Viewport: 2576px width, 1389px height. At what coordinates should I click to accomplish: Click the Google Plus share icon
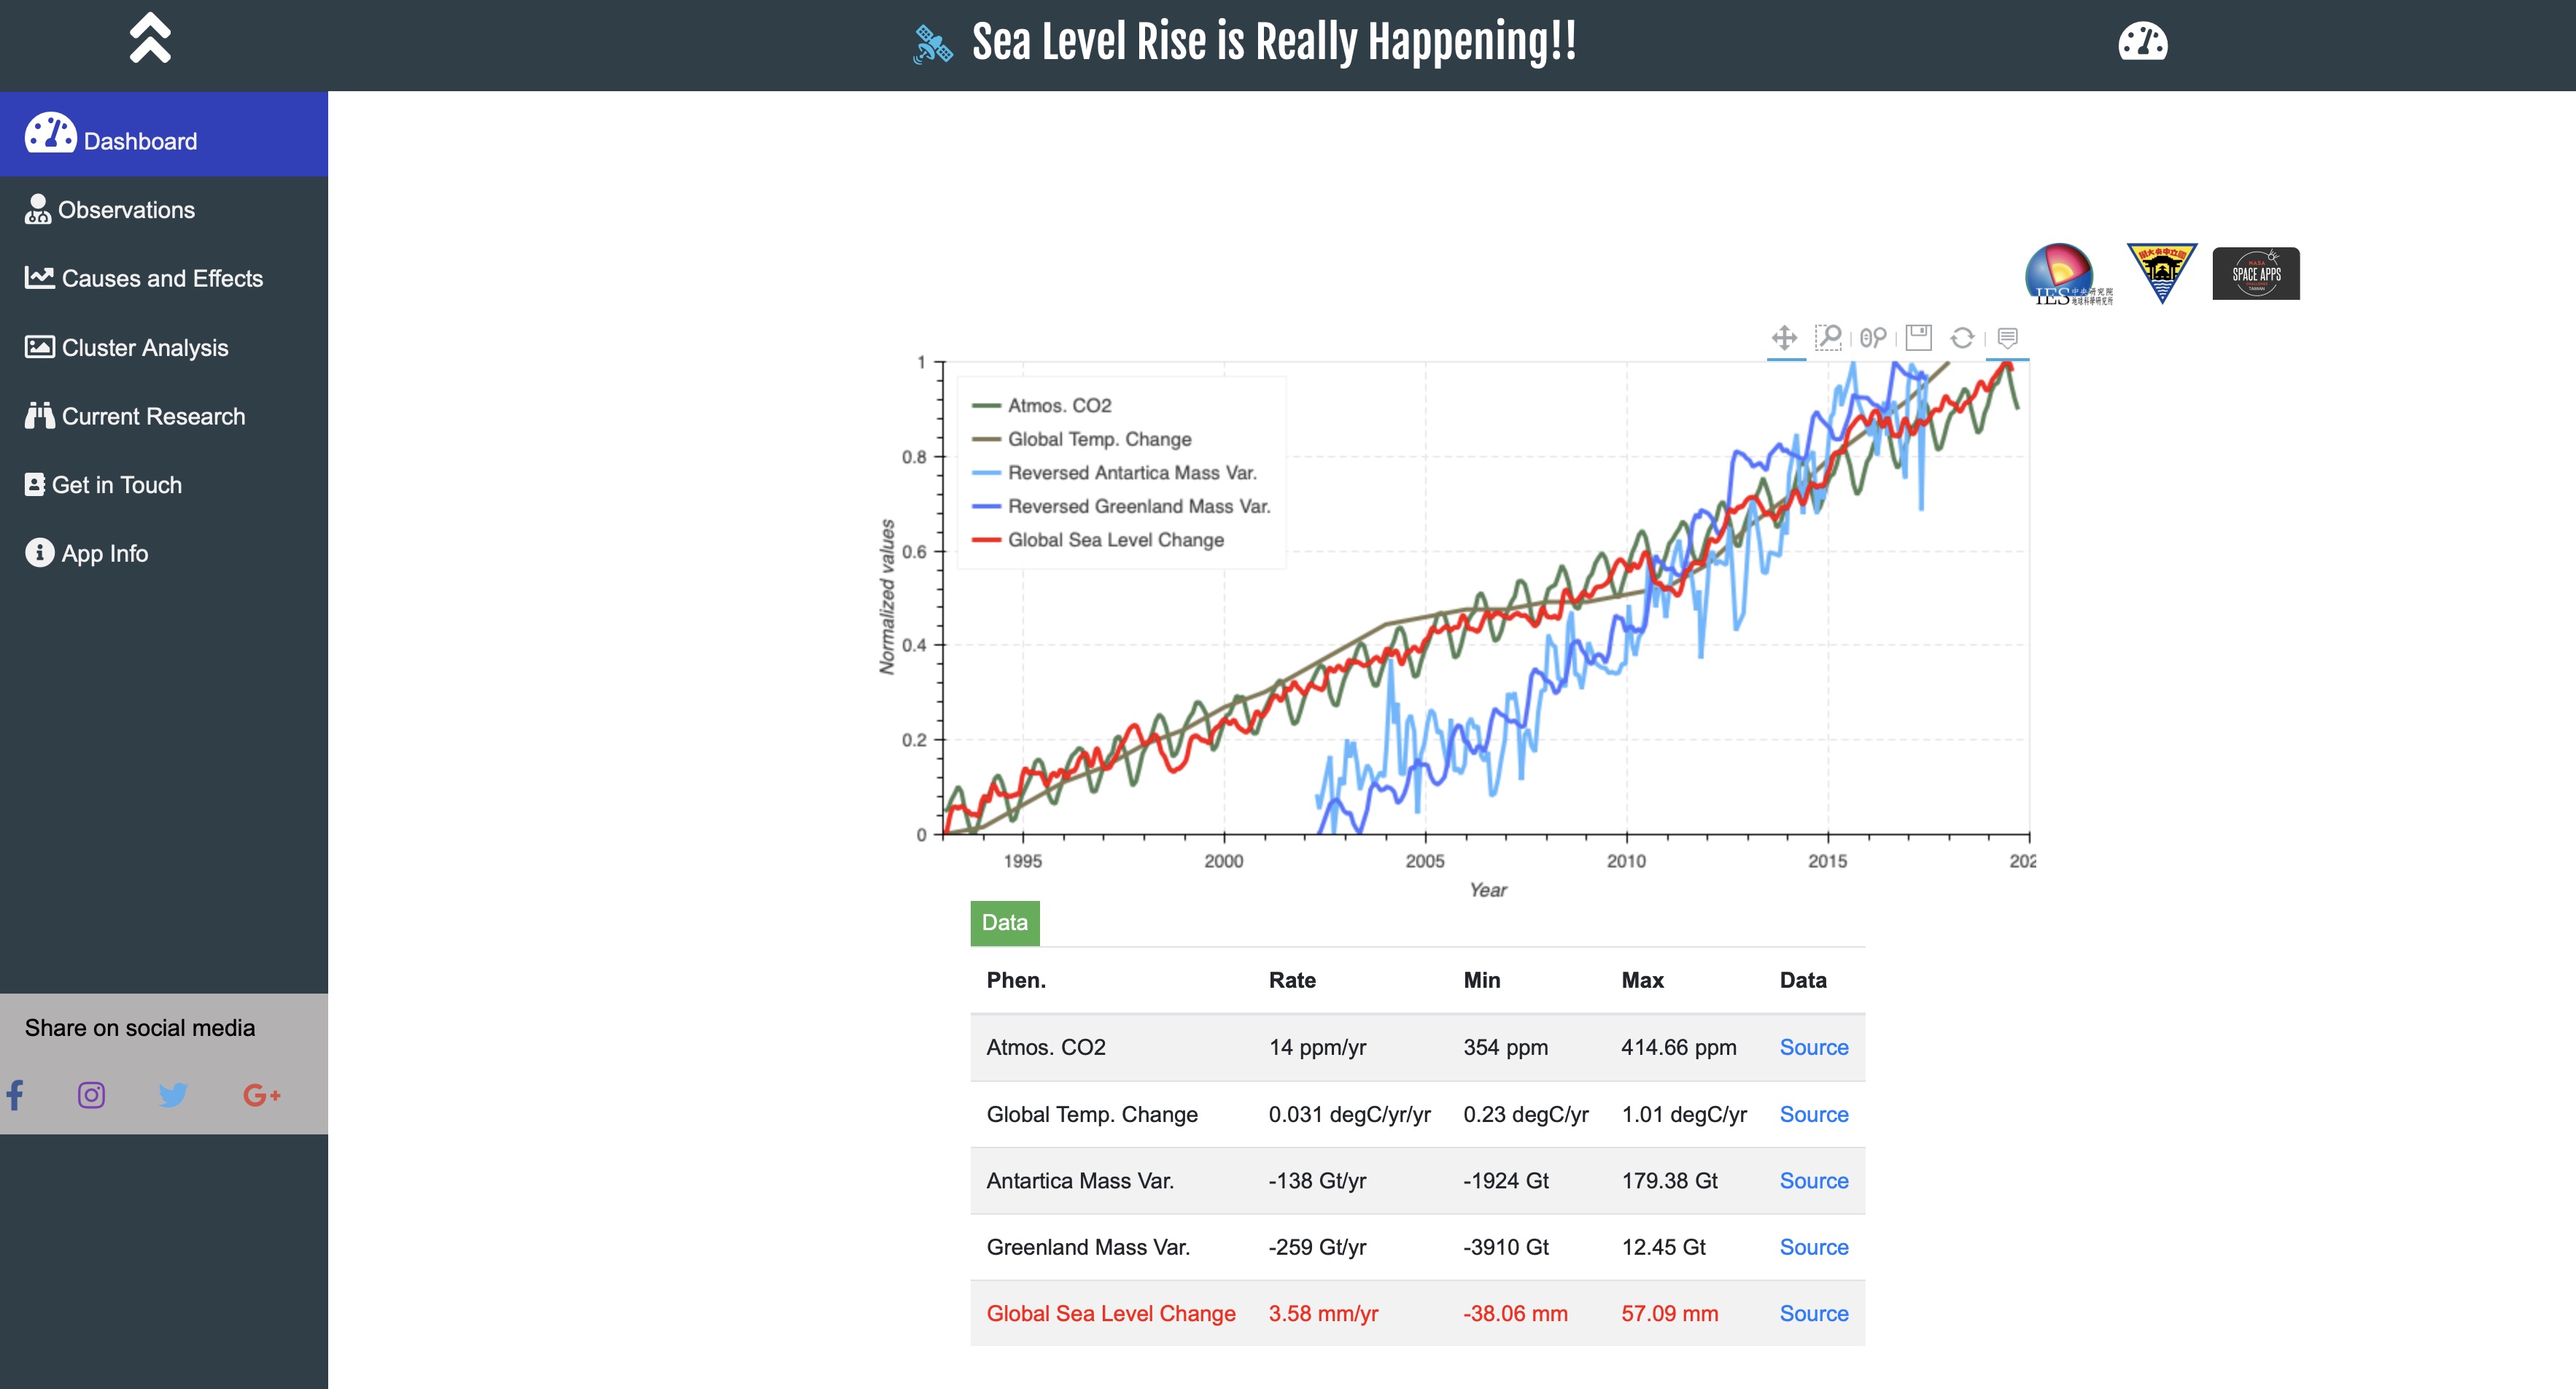coord(261,1095)
